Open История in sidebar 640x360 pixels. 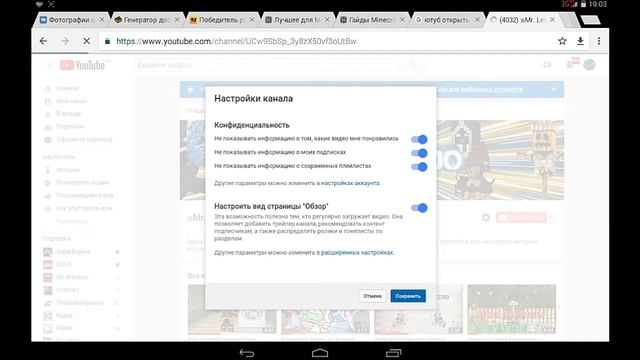[x=68, y=169]
